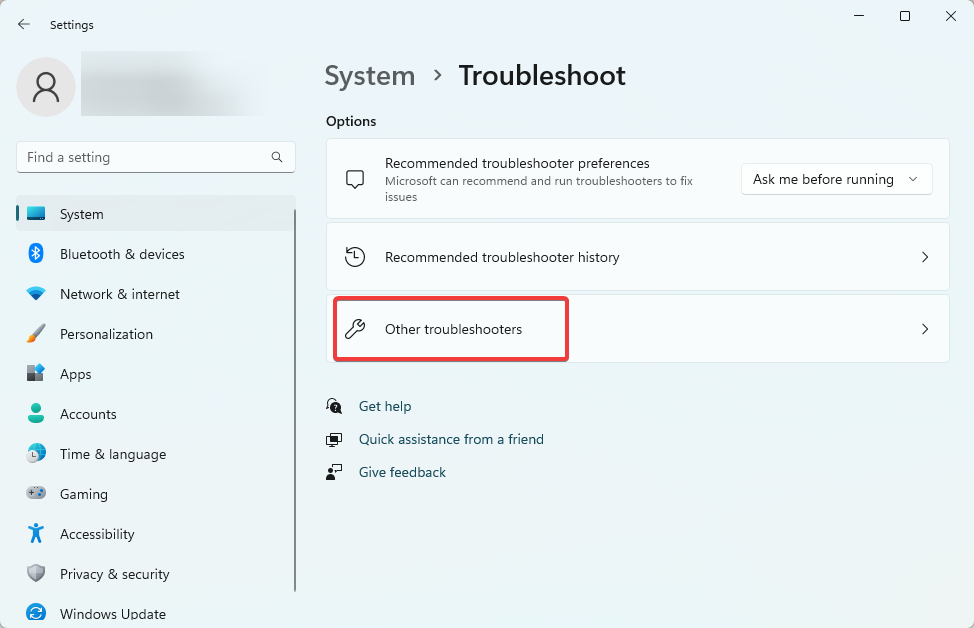The image size is (974, 628).
Task: Click System in the breadcrumb
Action: click(x=370, y=76)
